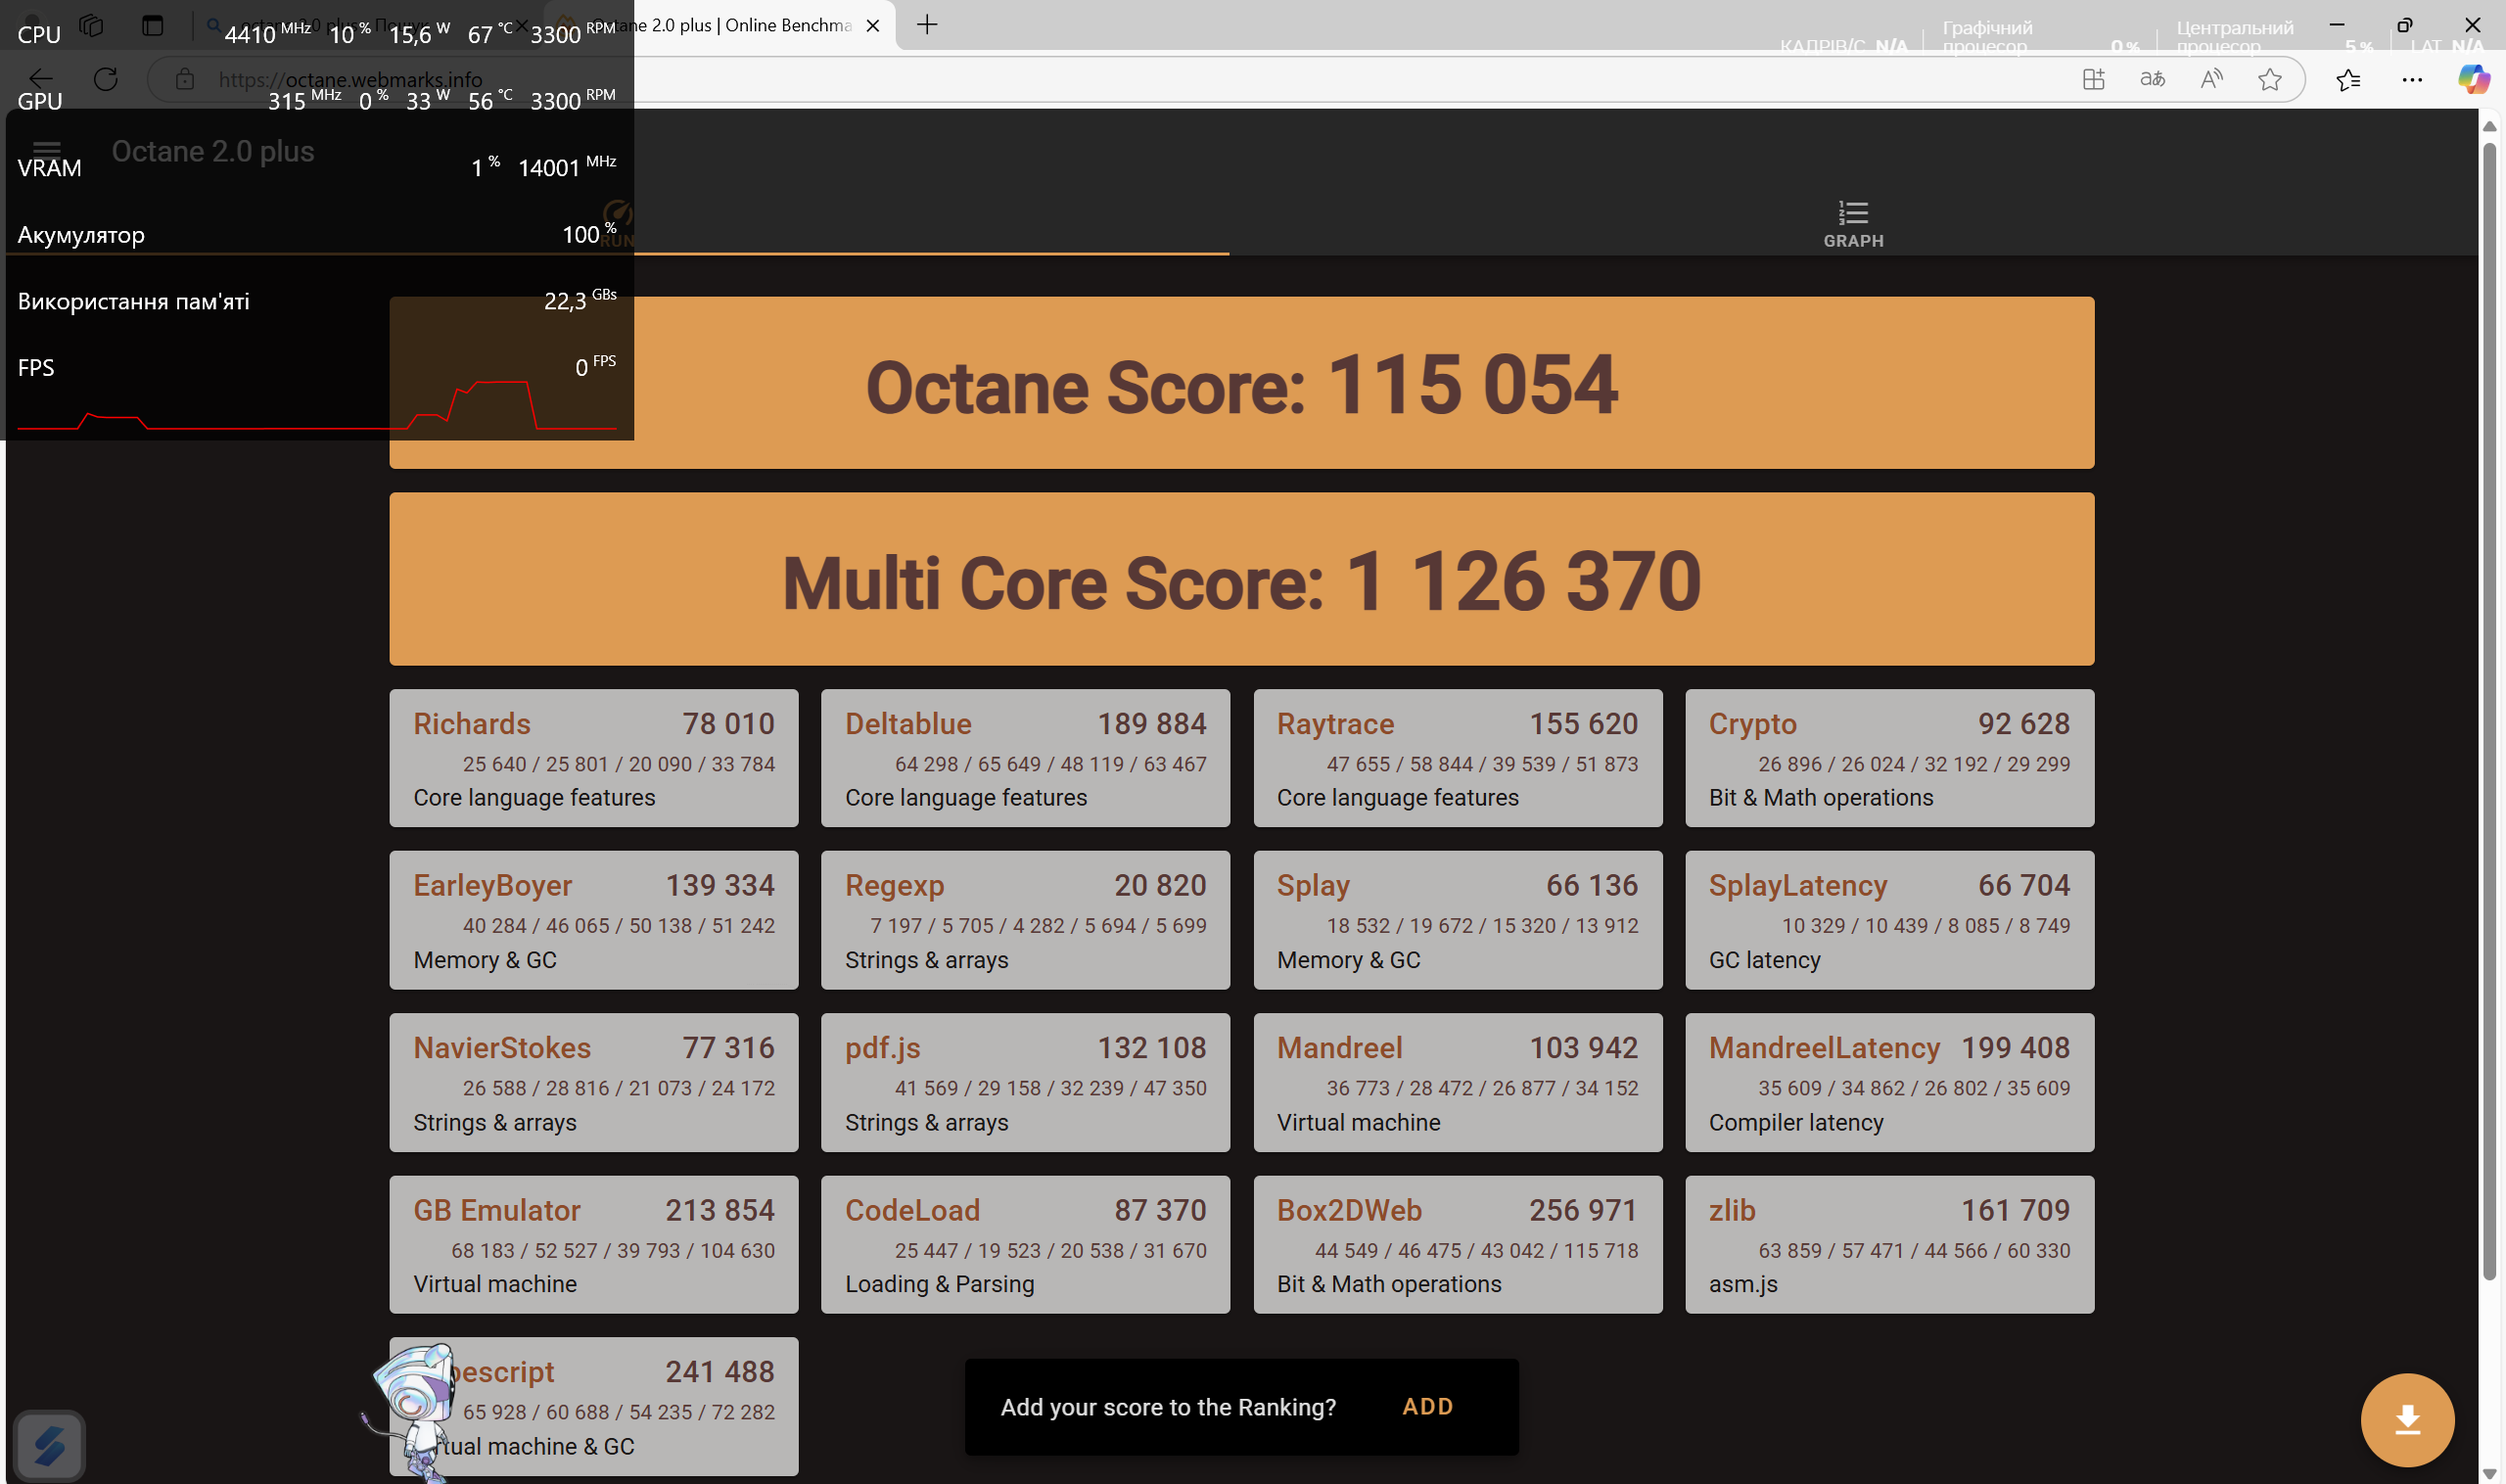Click ADD to submit score to ranking

pos(1427,1406)
